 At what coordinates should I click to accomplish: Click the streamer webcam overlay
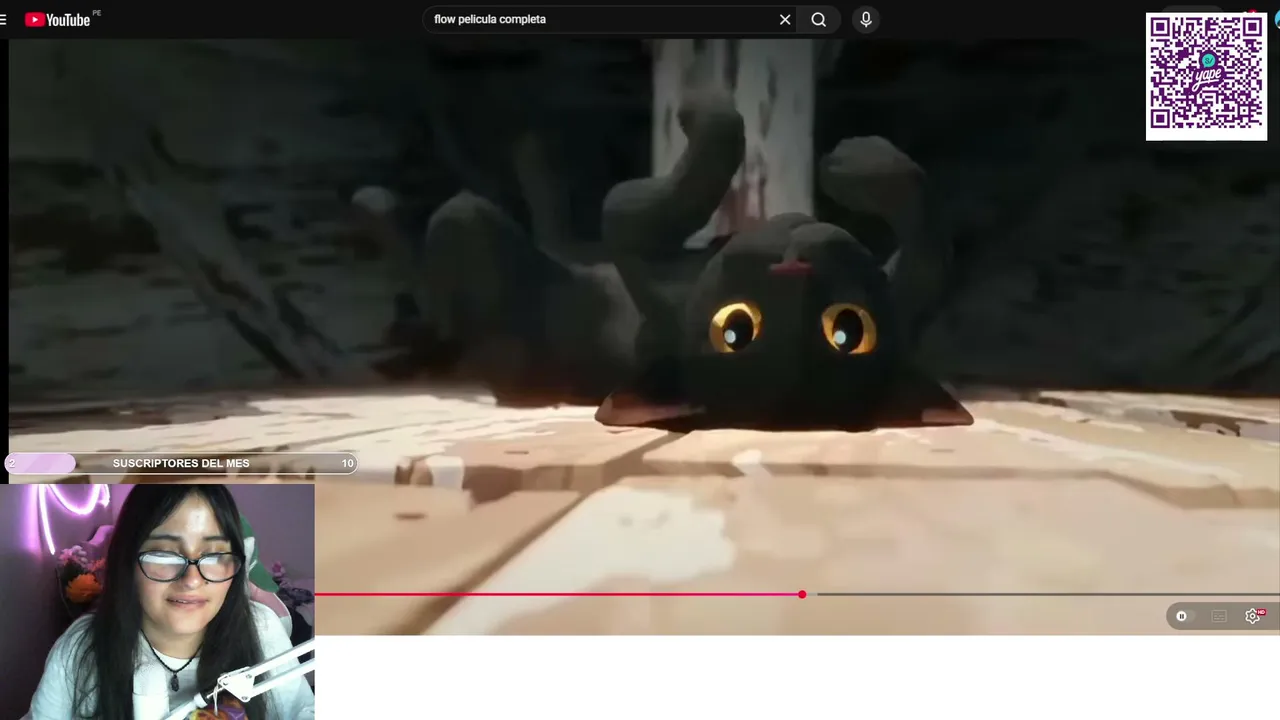(x=157, y=602)
